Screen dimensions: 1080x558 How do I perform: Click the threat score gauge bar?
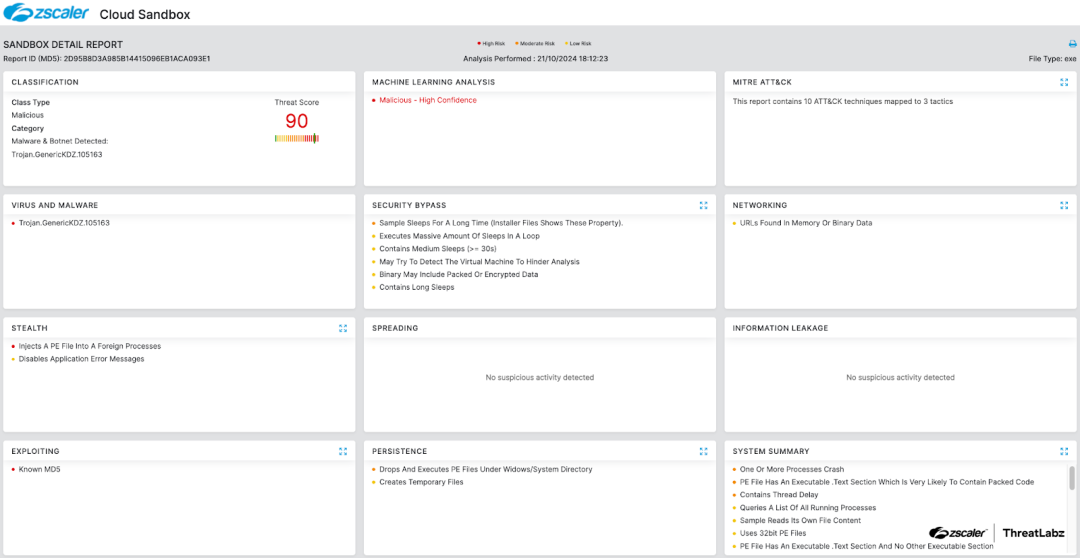tap(297, 139)
